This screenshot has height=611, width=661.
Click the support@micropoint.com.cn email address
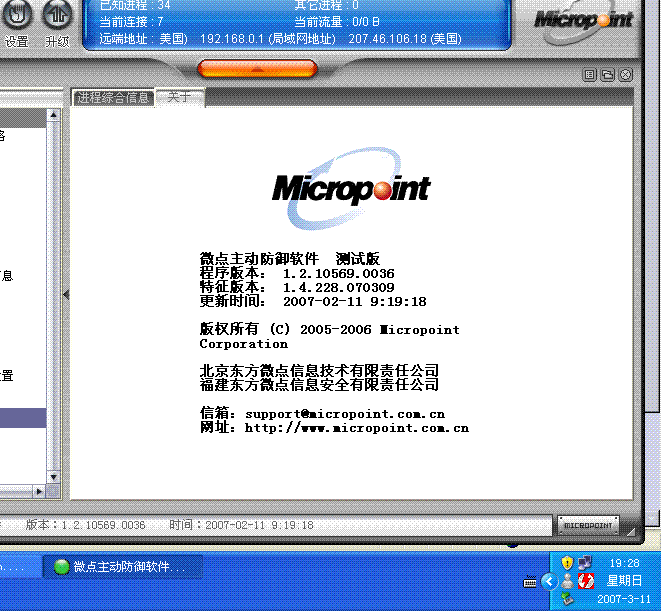(x=345, y=414)
